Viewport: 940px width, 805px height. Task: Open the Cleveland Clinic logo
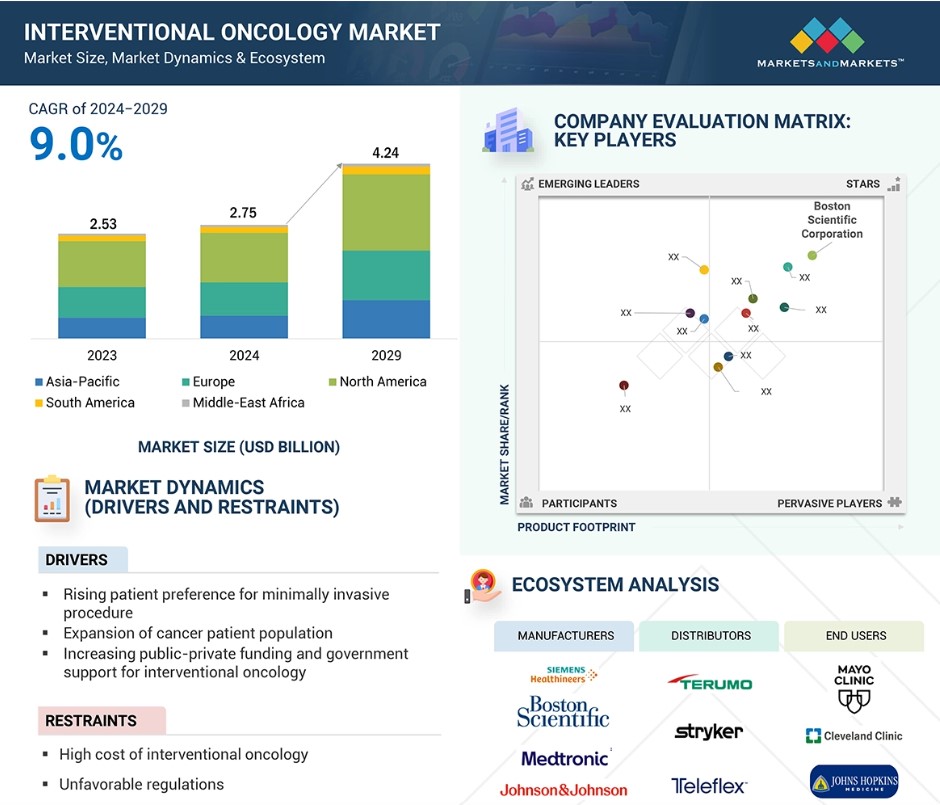click(854, 735)
